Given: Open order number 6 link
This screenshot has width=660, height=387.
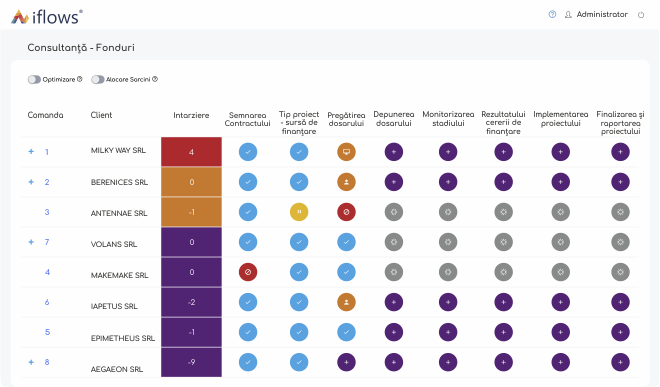Looking at the screenshot, I should 47,302.
